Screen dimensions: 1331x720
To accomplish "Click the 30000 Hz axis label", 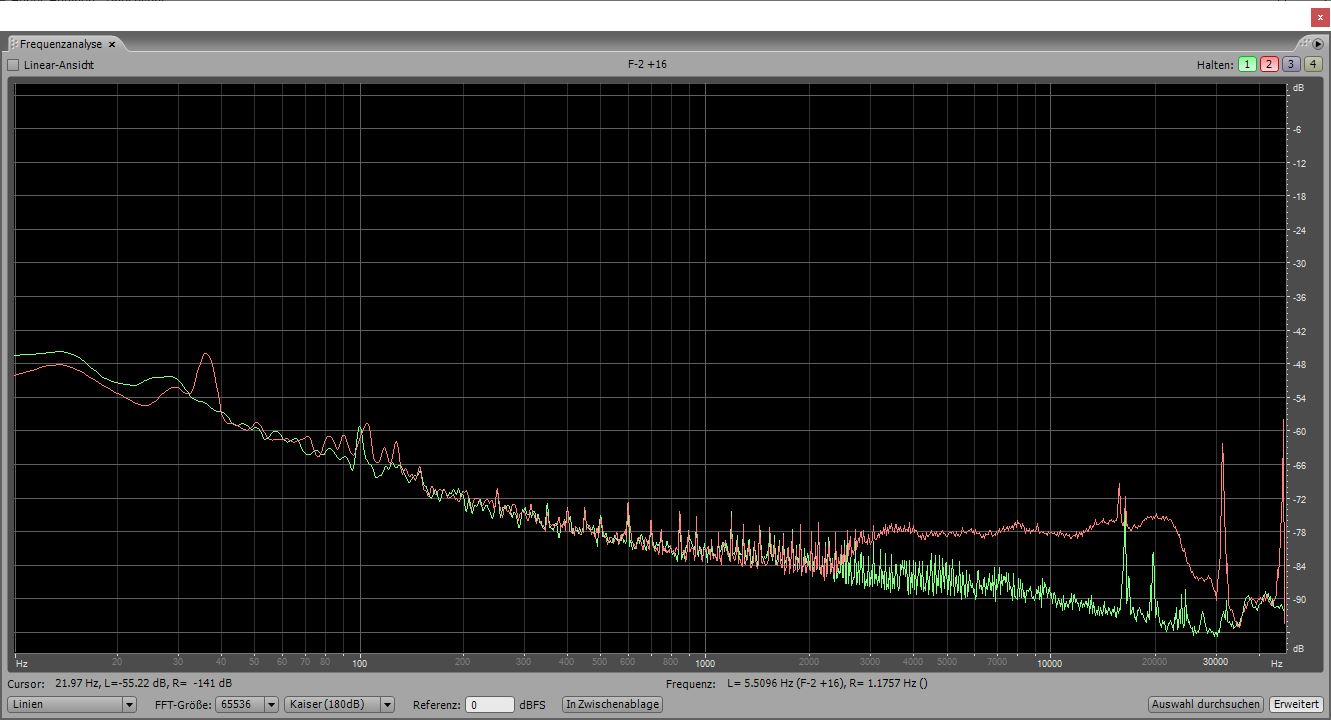I will click(1215, 663).
